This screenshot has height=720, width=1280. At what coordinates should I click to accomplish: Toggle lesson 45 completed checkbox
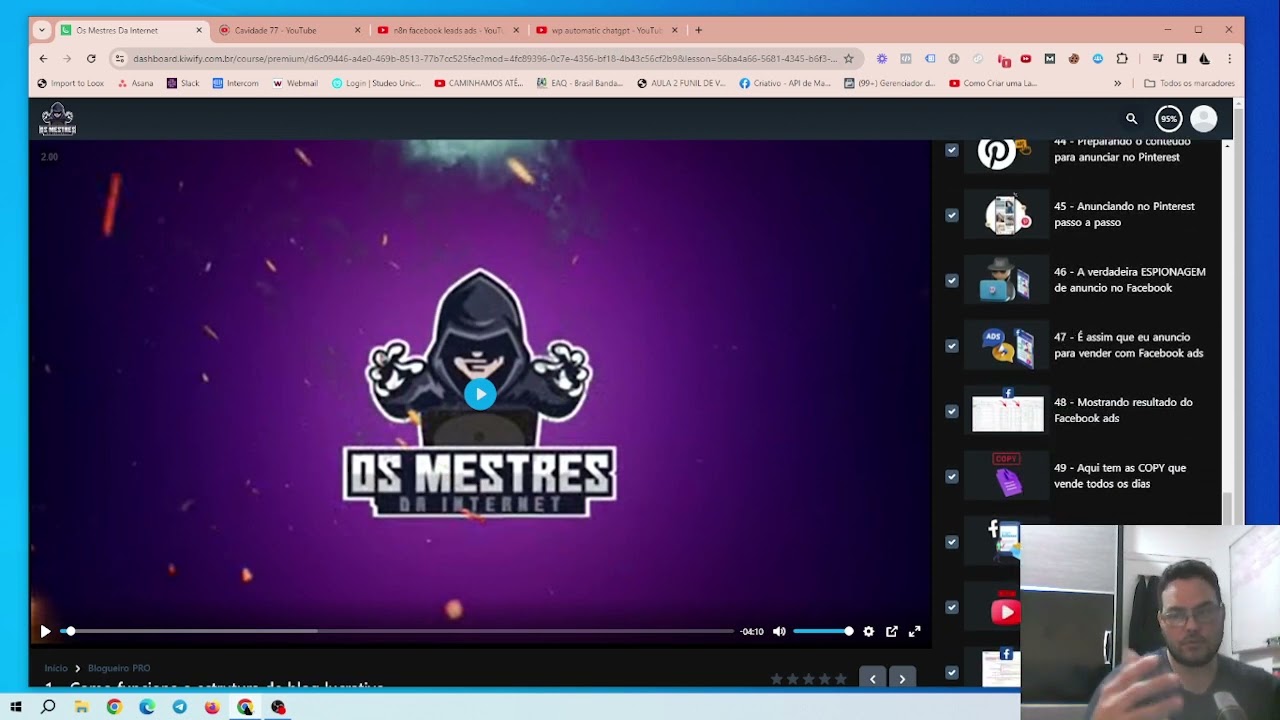click(x=952, y=215)
